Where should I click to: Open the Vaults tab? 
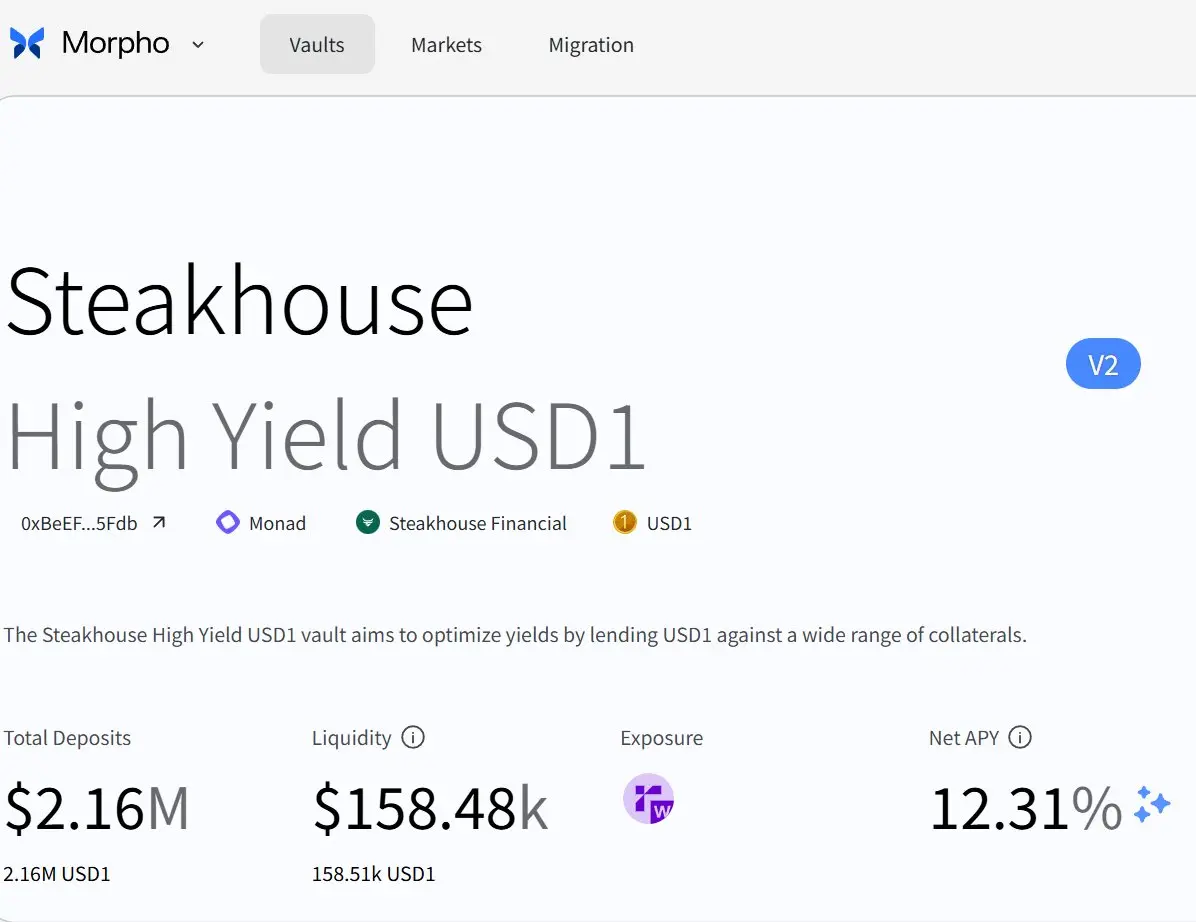(x=317, y=44)
